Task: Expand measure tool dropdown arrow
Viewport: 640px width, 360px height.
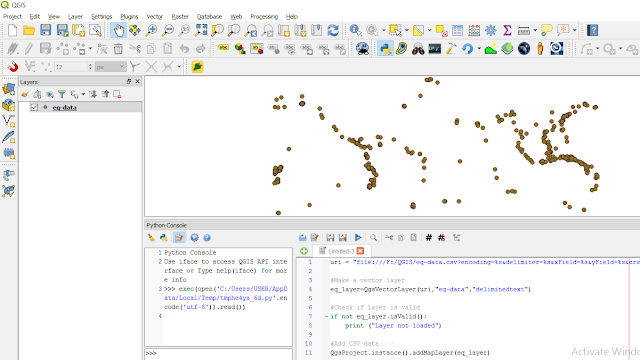Action: (x=535, y=30)
